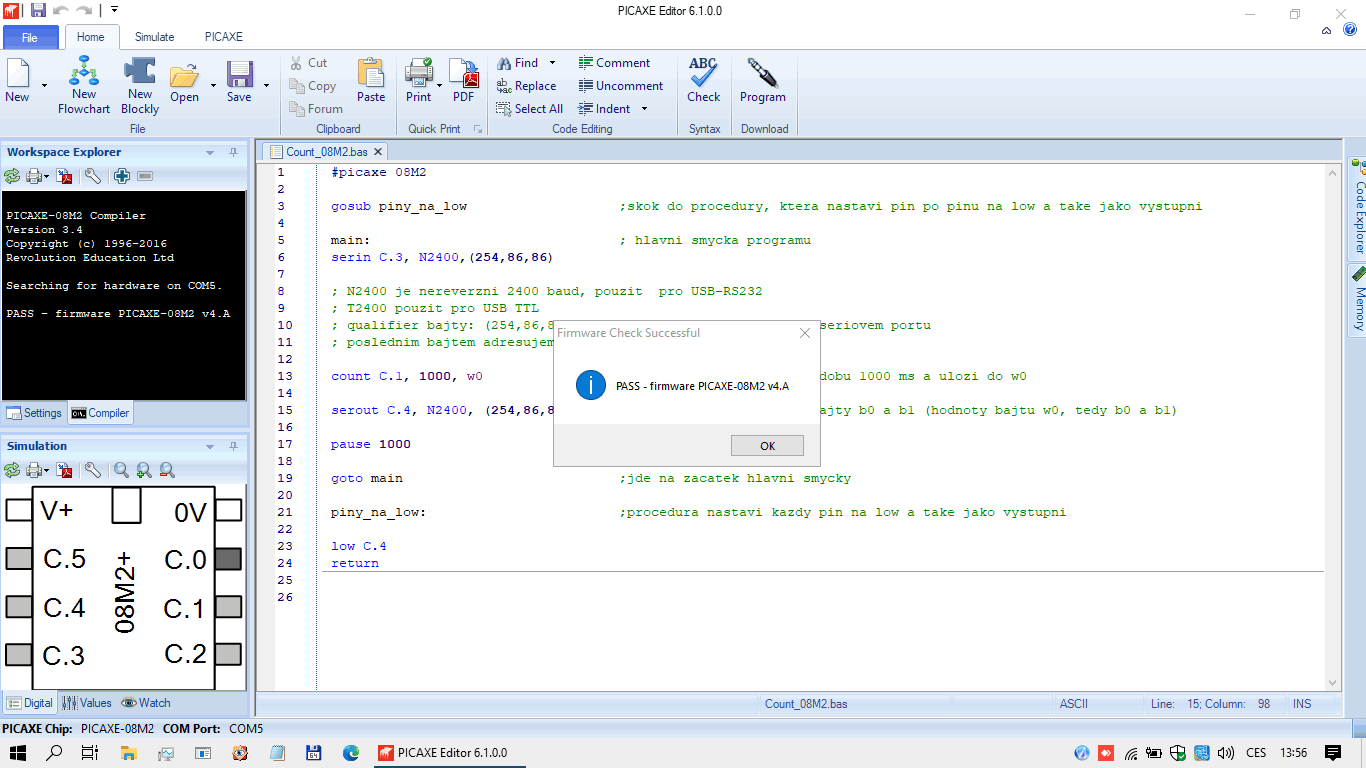This screenshot has width=1366, height=768.
Task: Switch to Settings tab in Workspace Explorer
Action: [x=34, y=413]
